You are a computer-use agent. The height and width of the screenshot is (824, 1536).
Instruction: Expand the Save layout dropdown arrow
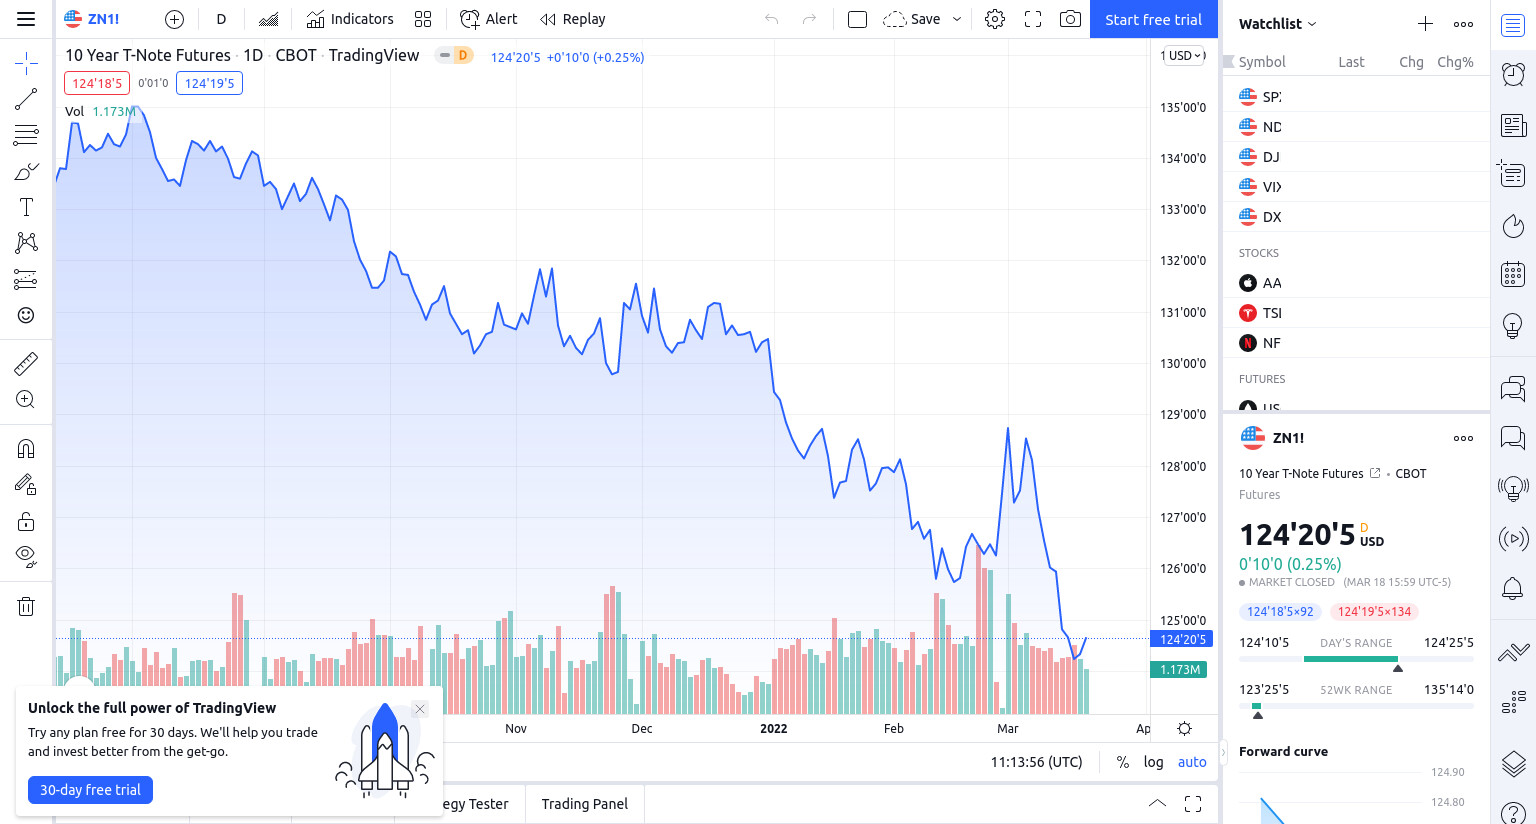tap(957, 19)
